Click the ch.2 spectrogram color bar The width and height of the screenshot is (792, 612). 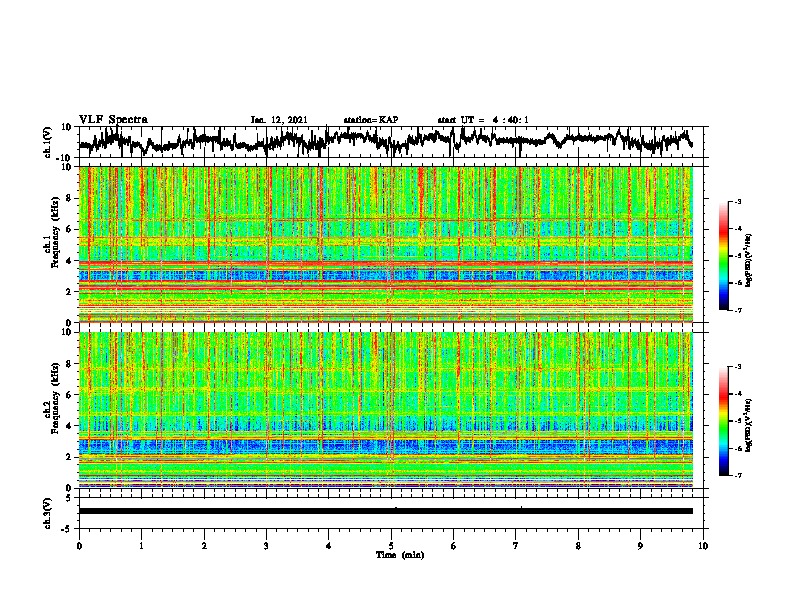point(724,421)
